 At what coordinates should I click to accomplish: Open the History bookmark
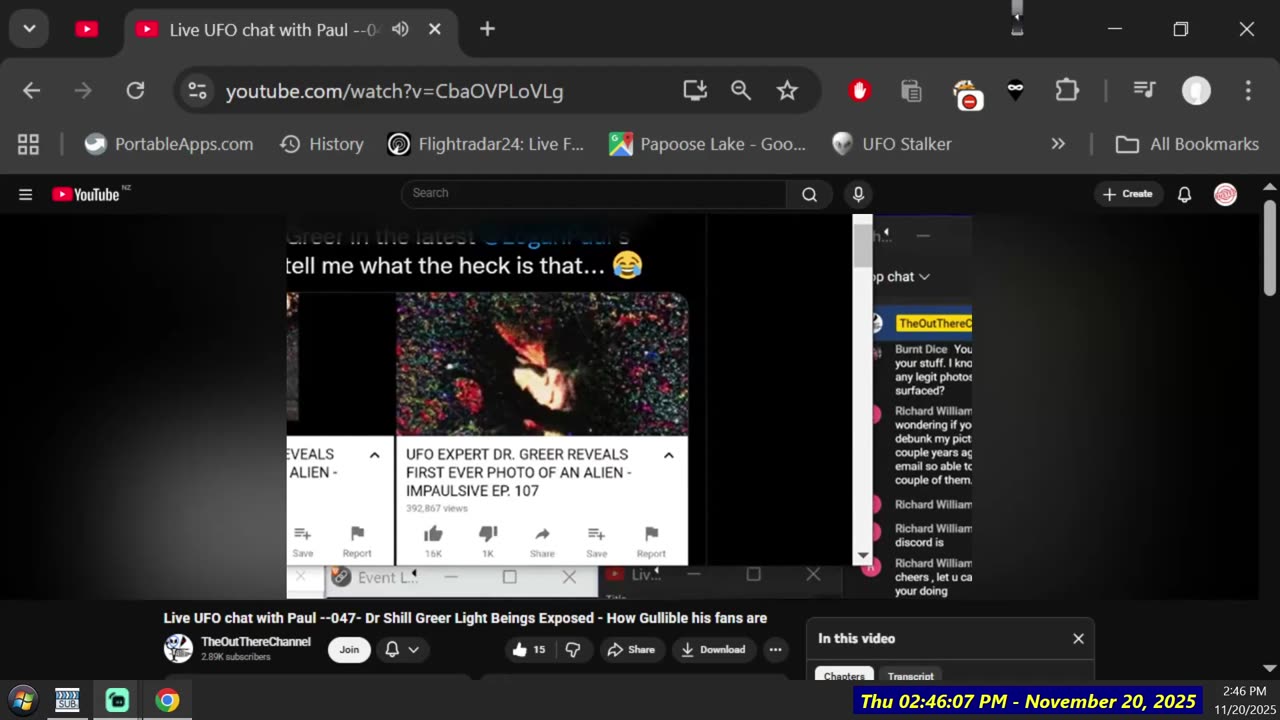click(x=321, y=144)
